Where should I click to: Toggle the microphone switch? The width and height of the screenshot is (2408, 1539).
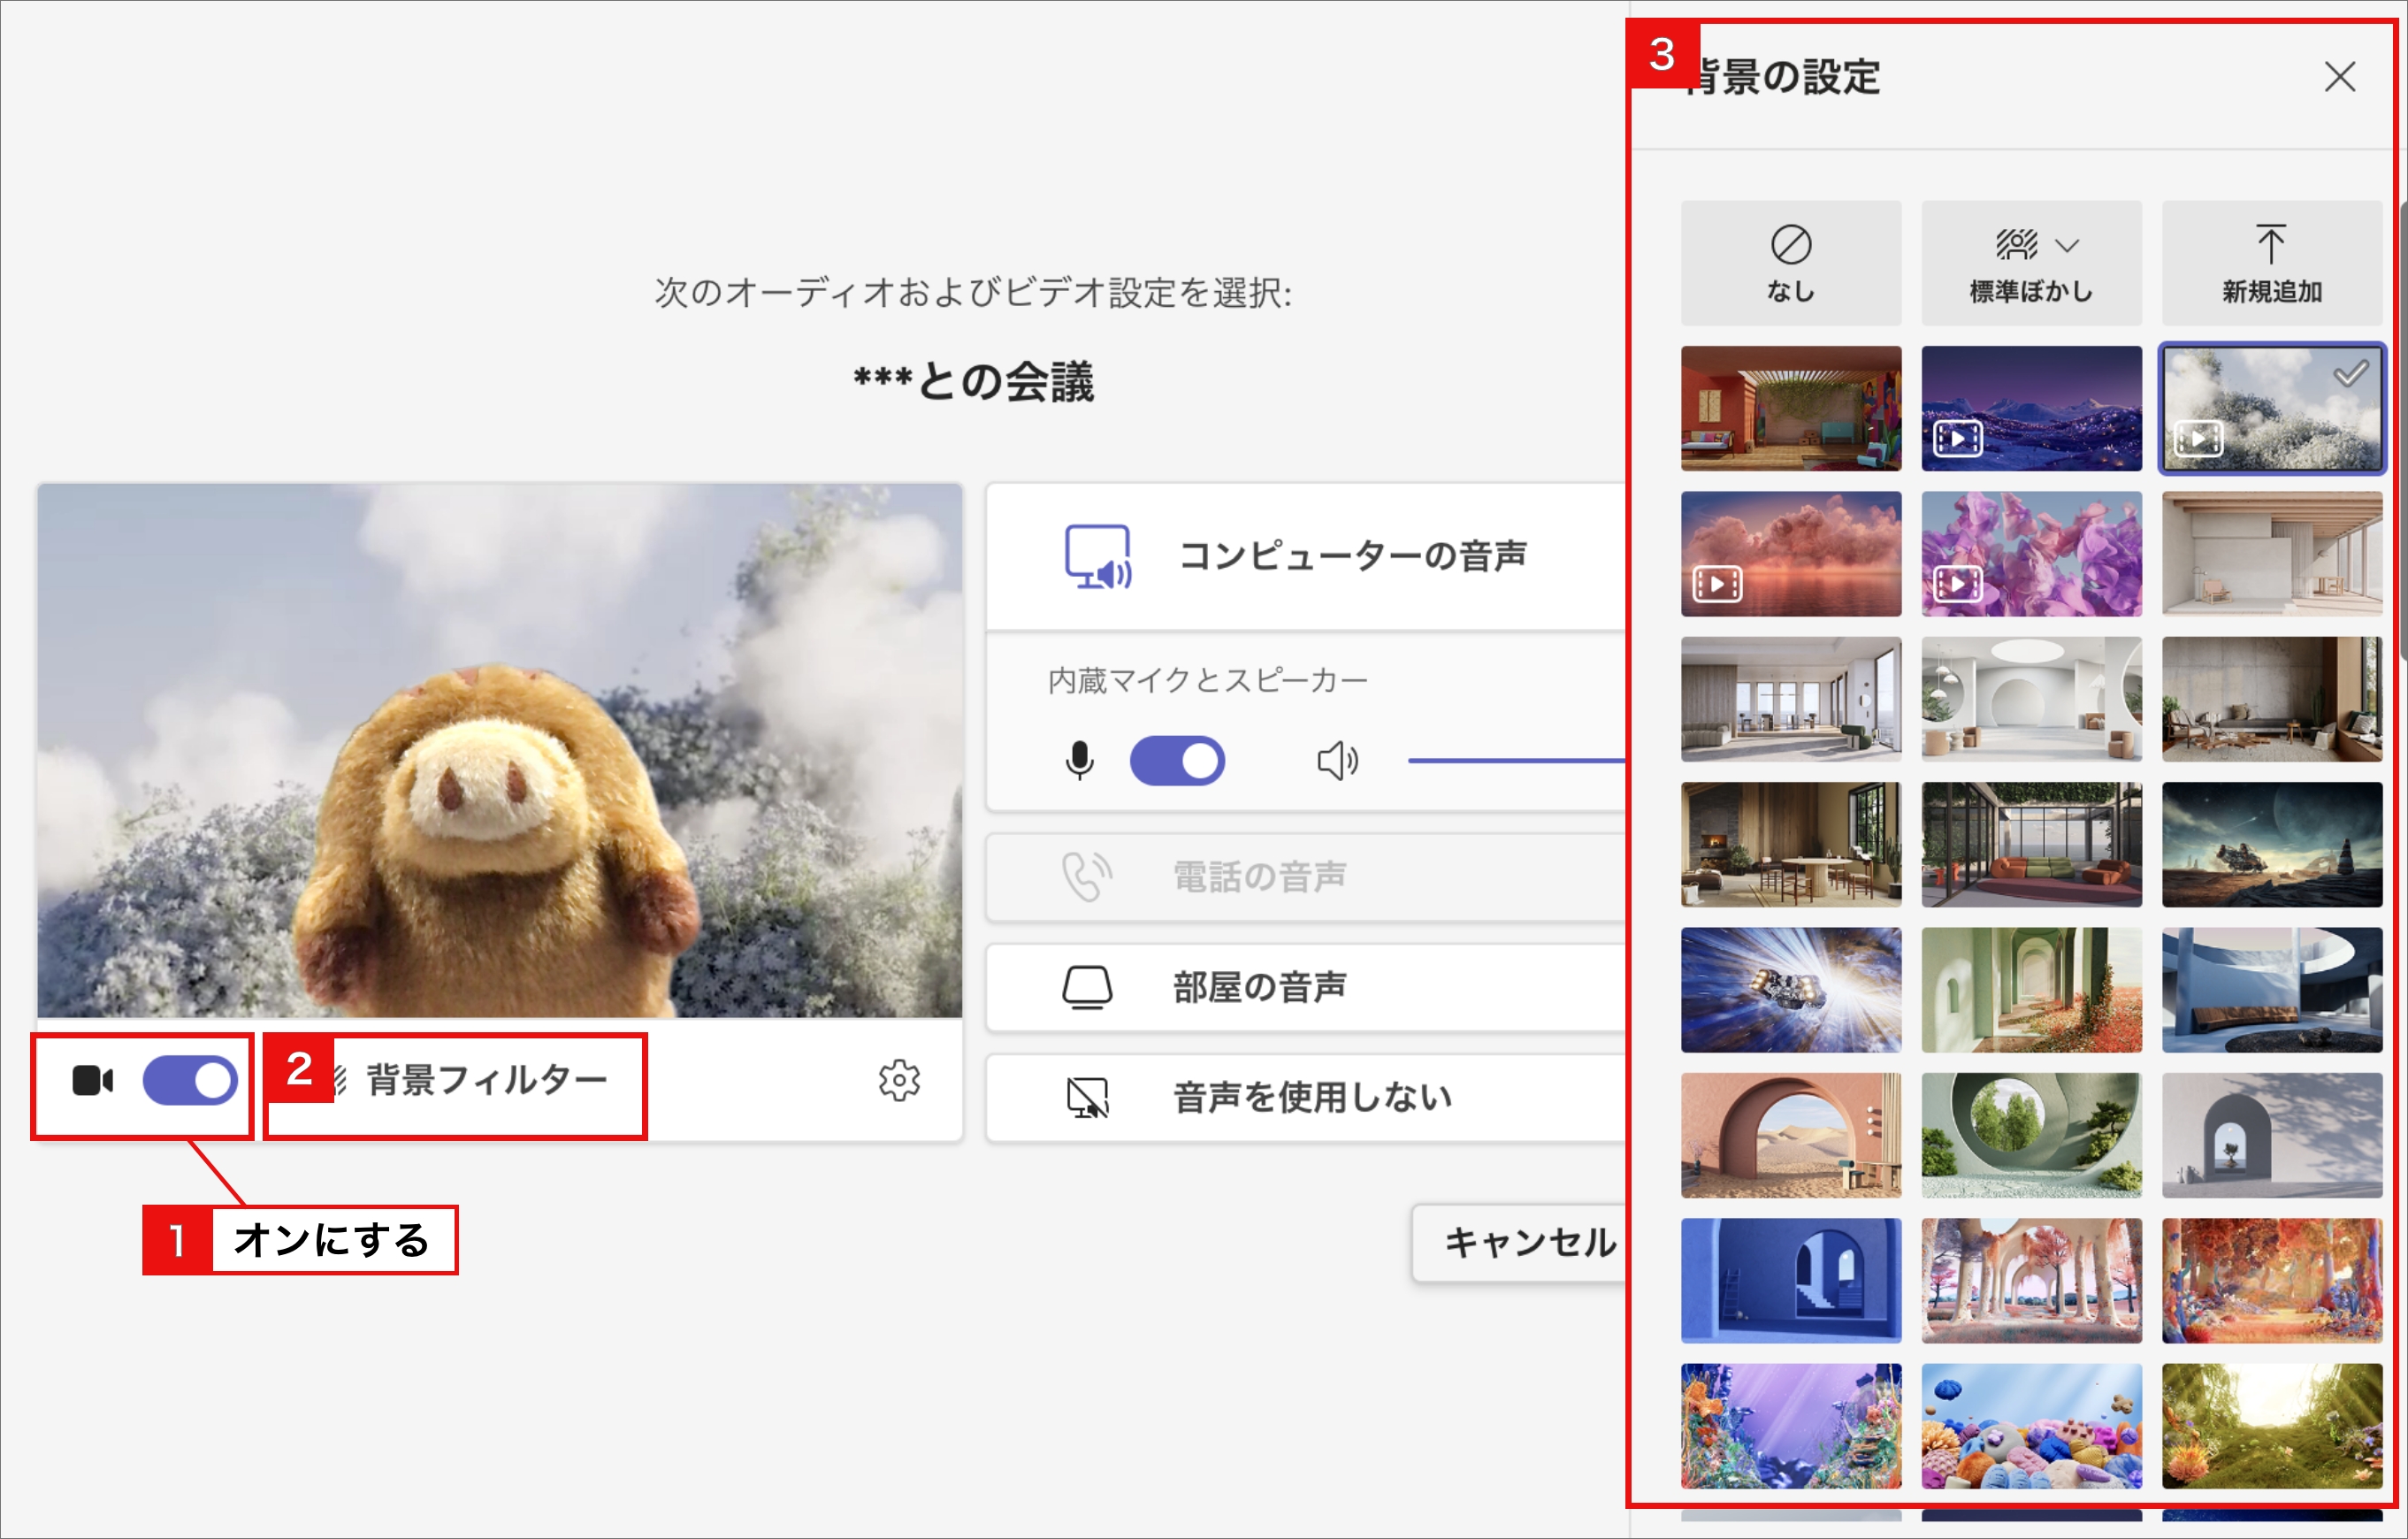(x=1177, y=761)
